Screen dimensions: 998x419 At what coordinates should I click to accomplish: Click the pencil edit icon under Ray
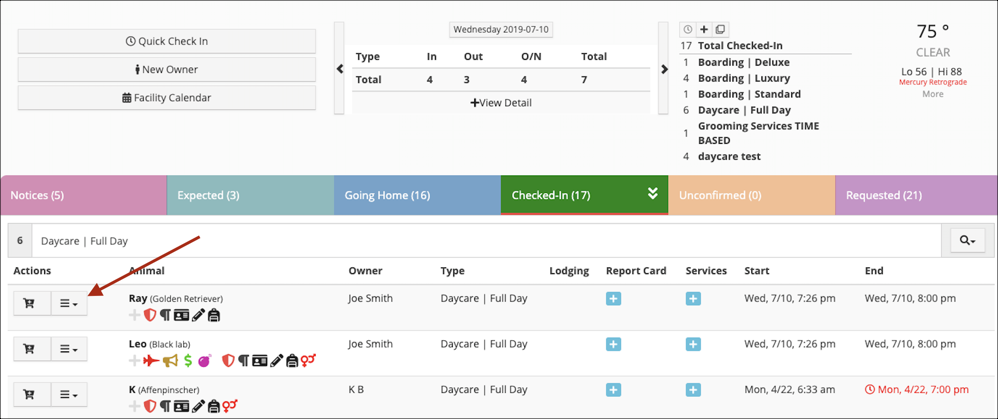[199, 315]
